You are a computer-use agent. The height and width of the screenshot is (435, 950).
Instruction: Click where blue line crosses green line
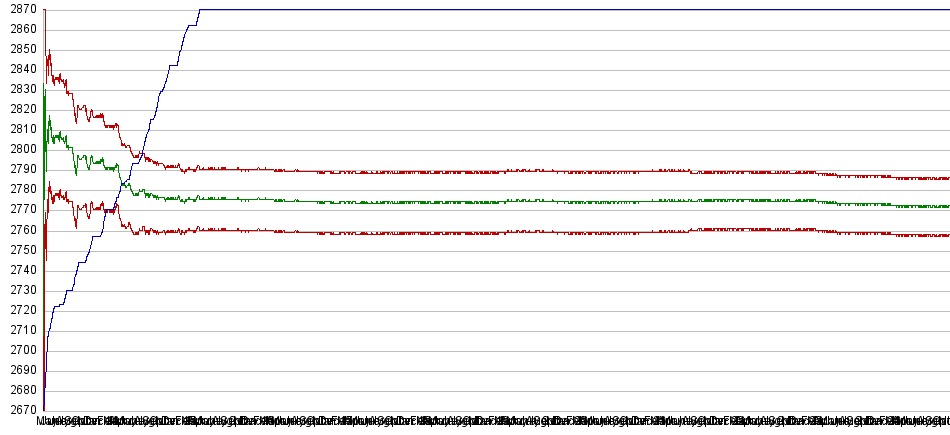tap(124, 182)
